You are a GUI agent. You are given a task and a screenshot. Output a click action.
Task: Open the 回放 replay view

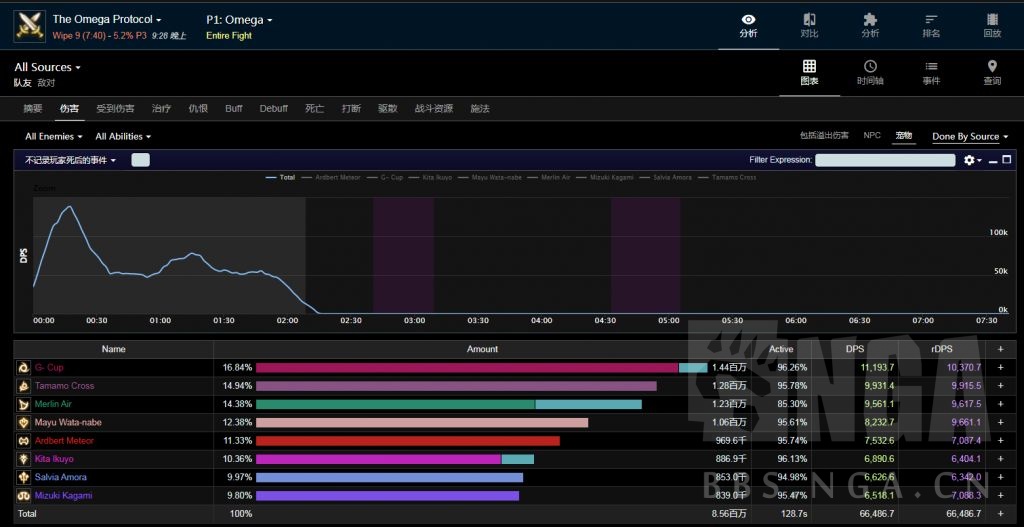[x=992, y=25]
